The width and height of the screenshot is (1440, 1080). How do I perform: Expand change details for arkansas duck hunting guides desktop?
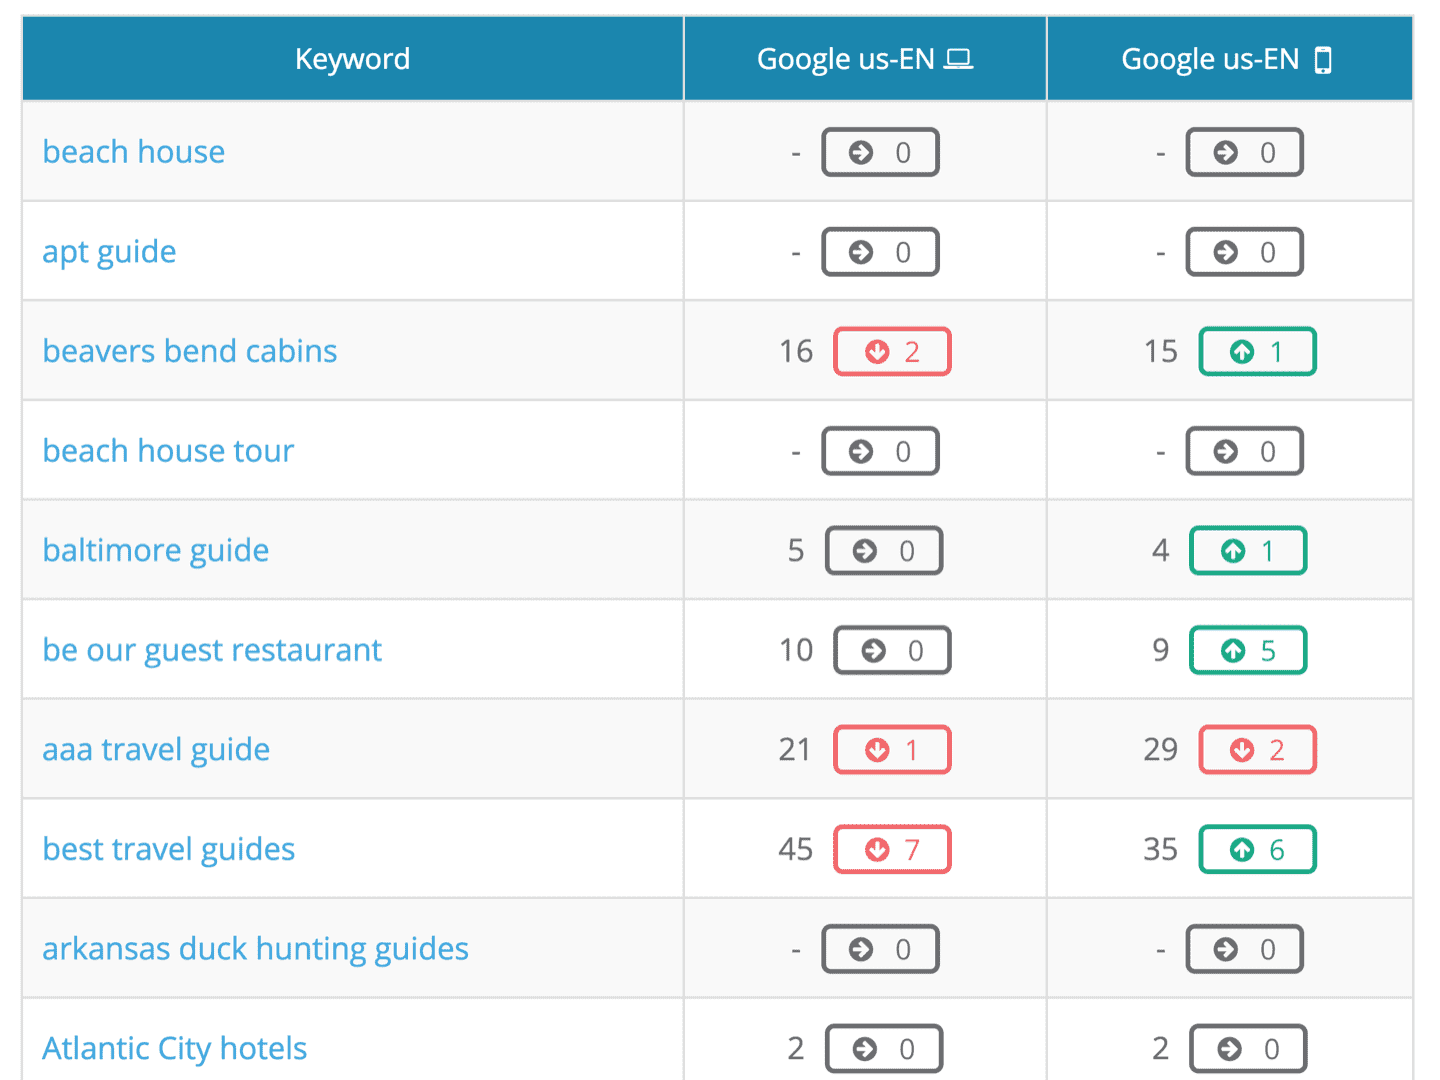click(x=880, y=949)
